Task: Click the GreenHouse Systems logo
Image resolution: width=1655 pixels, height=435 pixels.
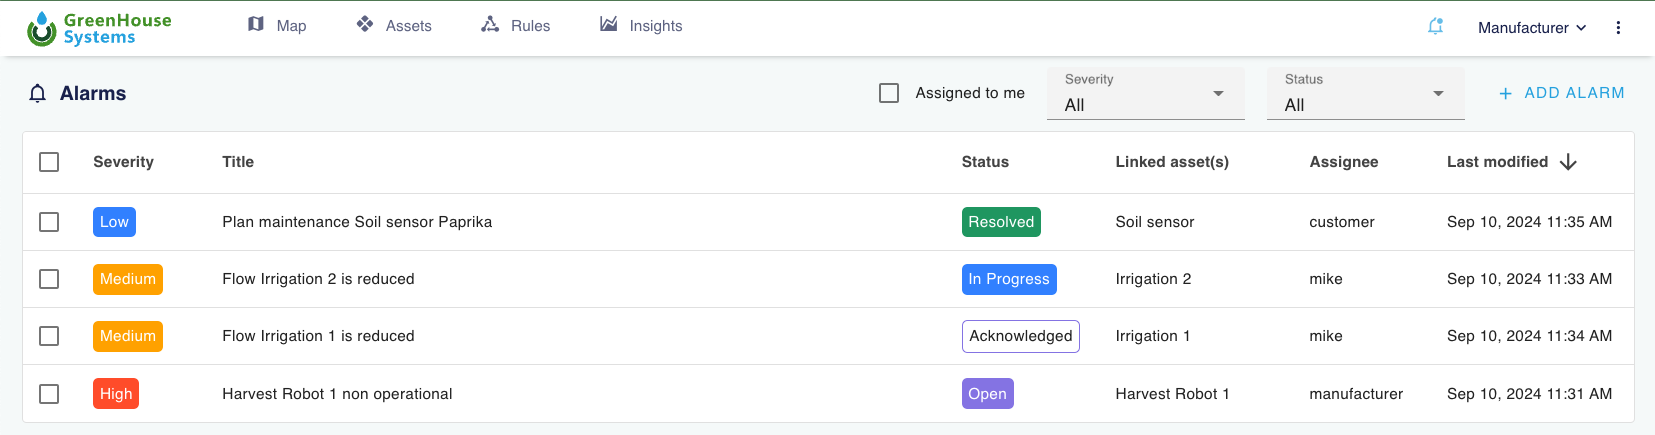Action: pyautogui.click(x=99, y=28)
